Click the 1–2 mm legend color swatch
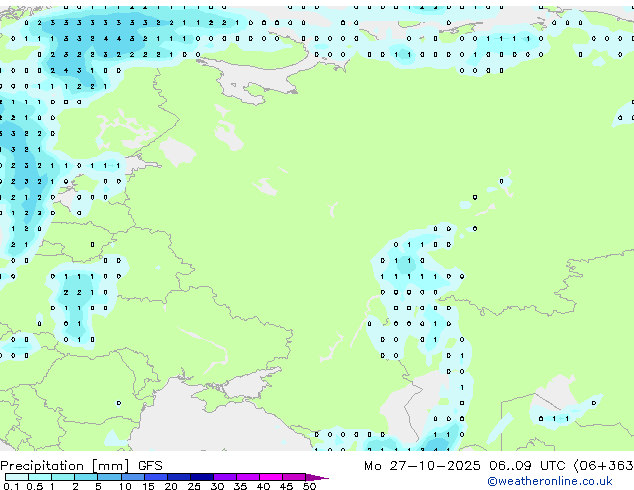Viewport: 634px width, 490px height. (x=63, y=477)
